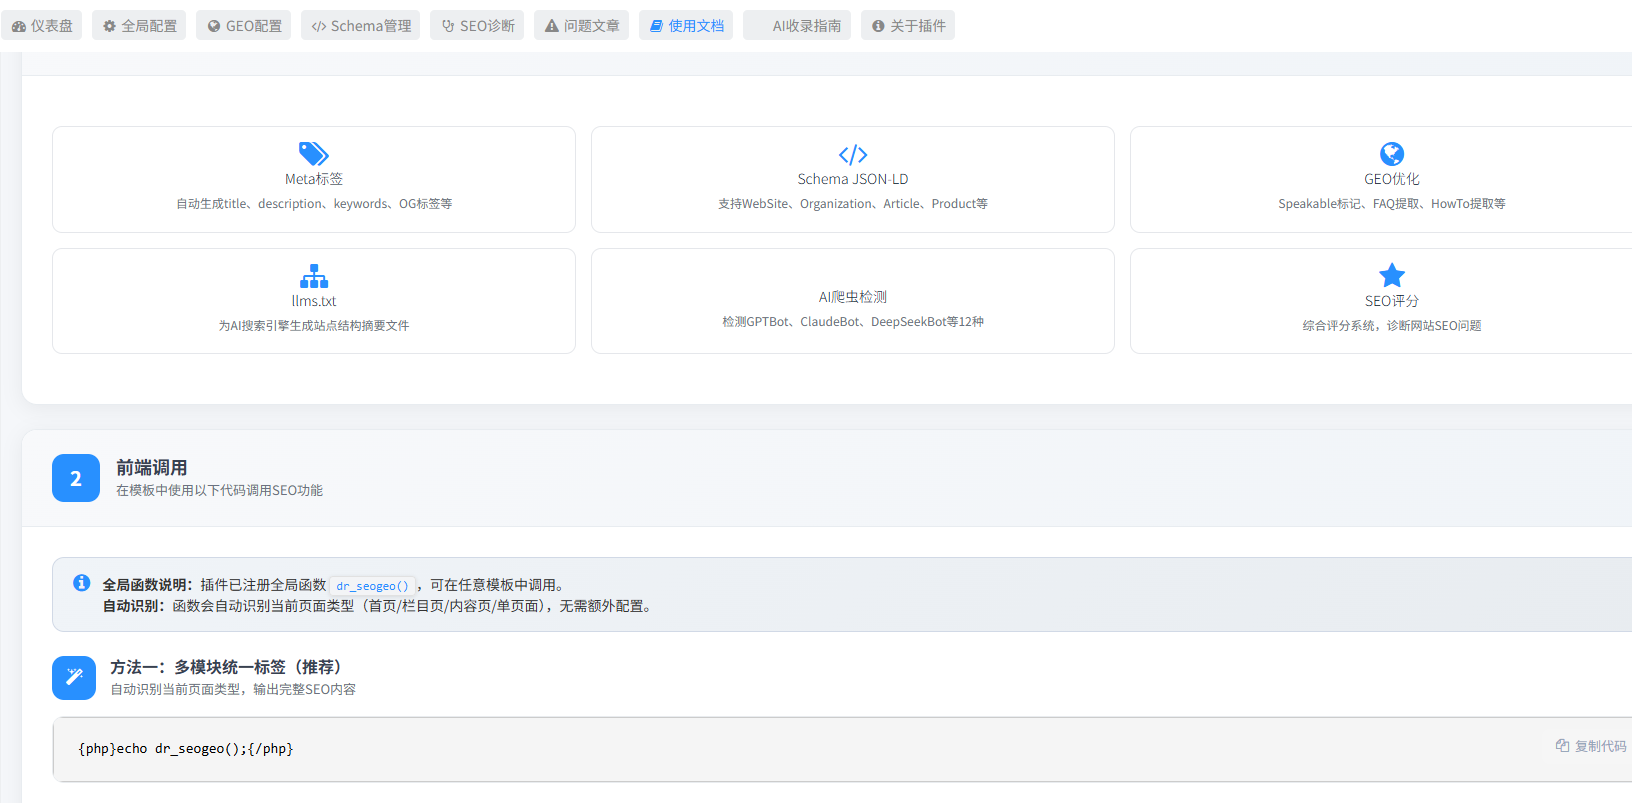Click the info icon beside 全局函数说明
The width and height of the screenshot is (1632, 803).
82,583
